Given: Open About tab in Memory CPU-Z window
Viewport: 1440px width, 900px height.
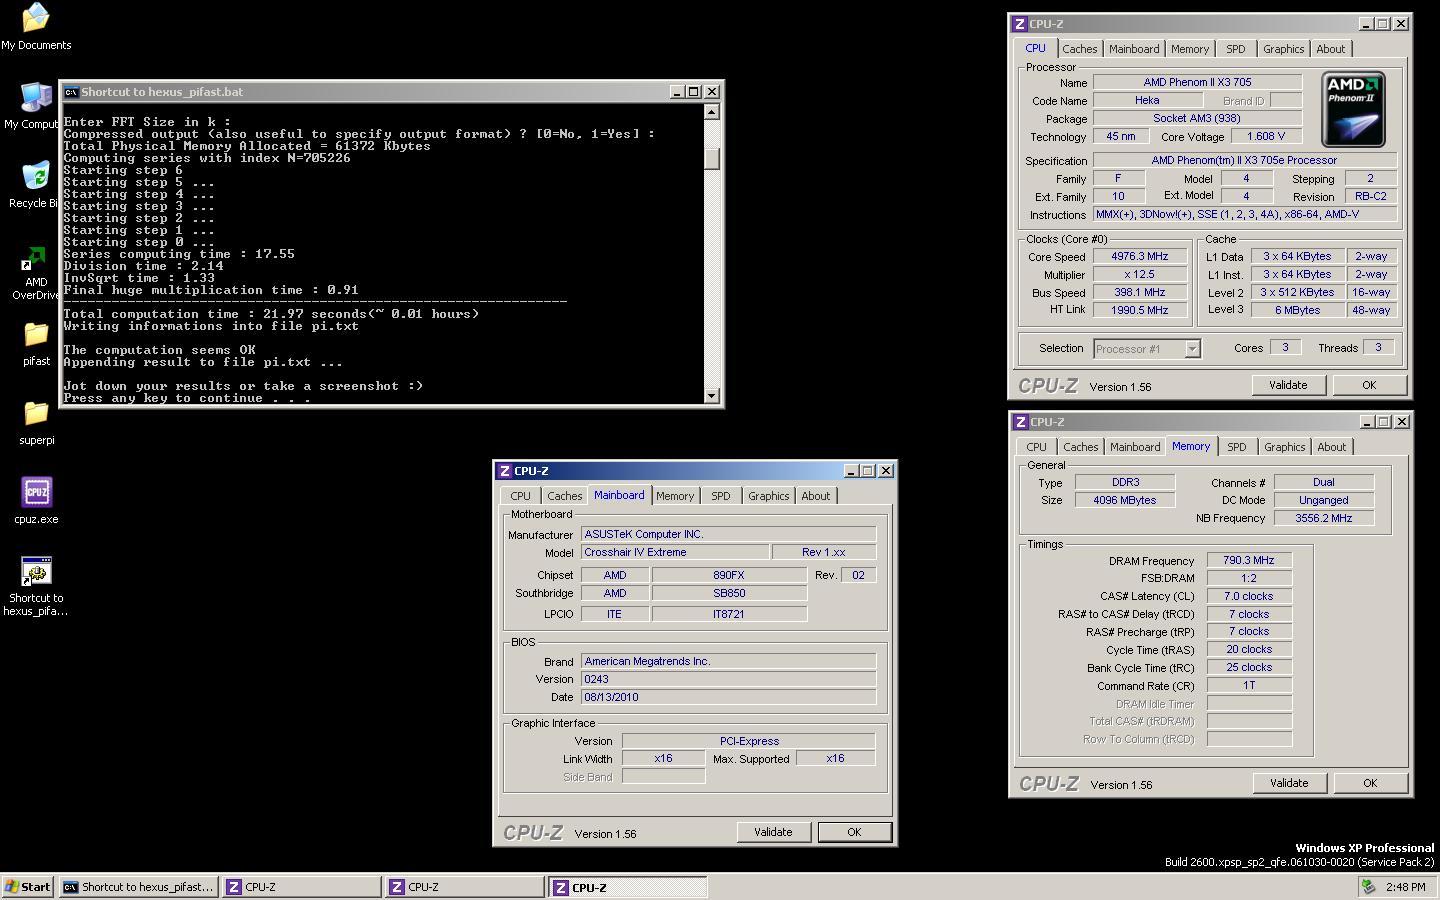Looking at the screenshot, I should [x=1331, y=447].
